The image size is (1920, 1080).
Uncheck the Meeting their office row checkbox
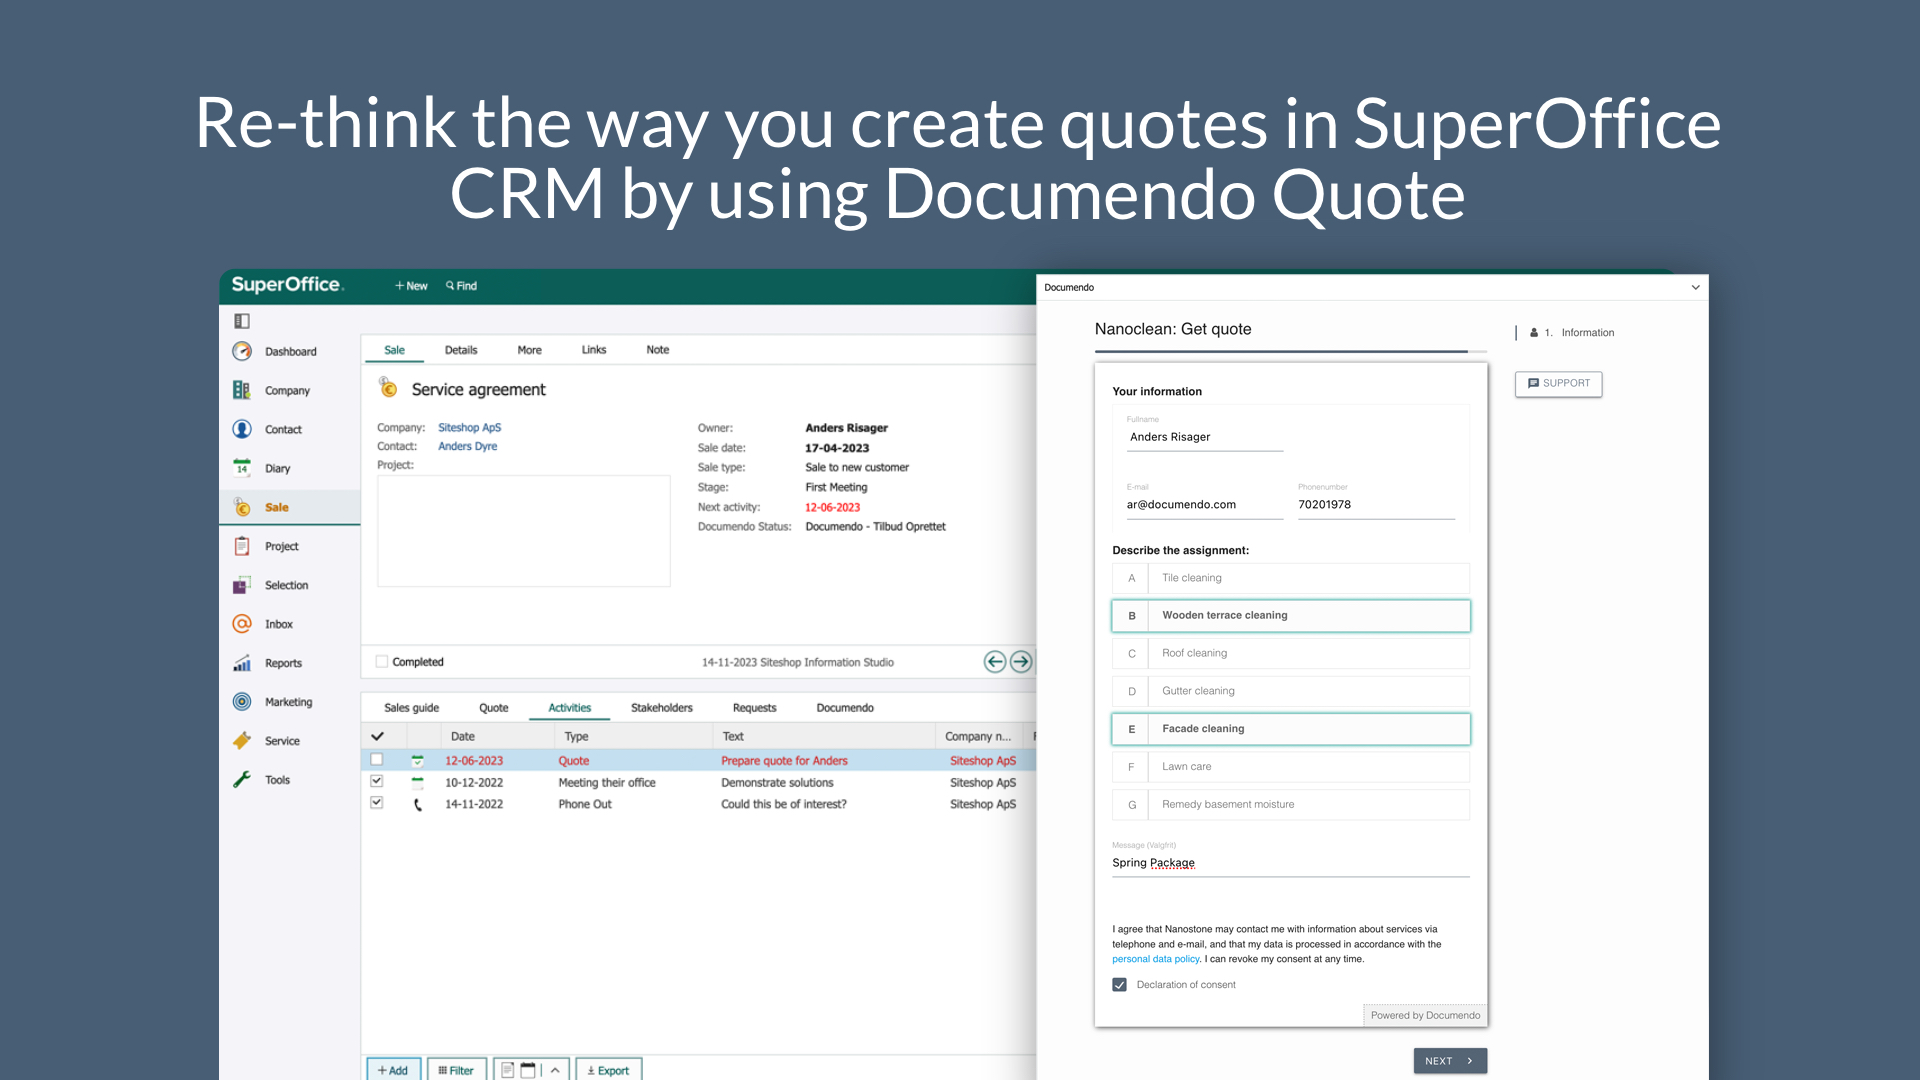[x=377, y=782]
